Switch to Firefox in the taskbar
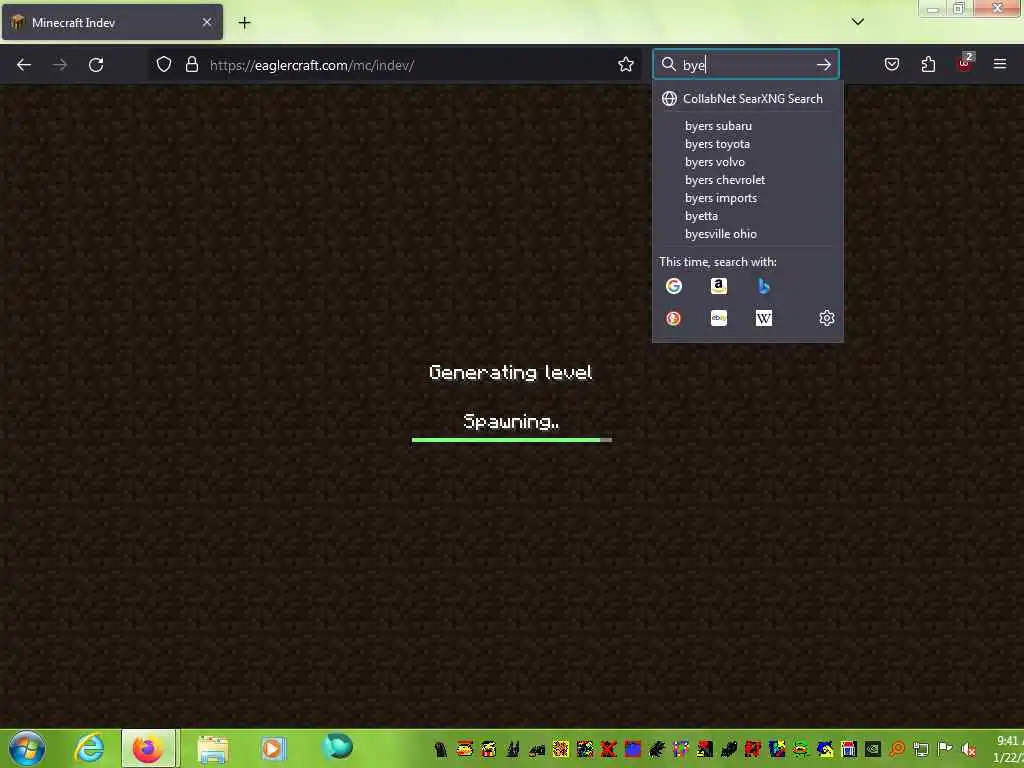This screenshot has height=768, width=1024. [148, 748]
